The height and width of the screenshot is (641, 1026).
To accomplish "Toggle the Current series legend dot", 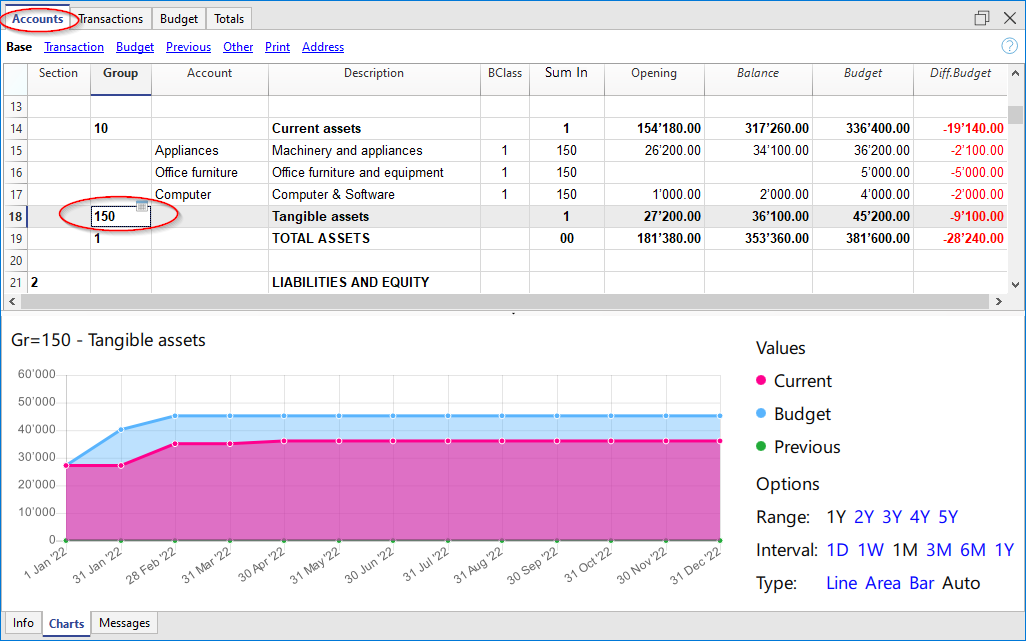I will tap(761, 381).
